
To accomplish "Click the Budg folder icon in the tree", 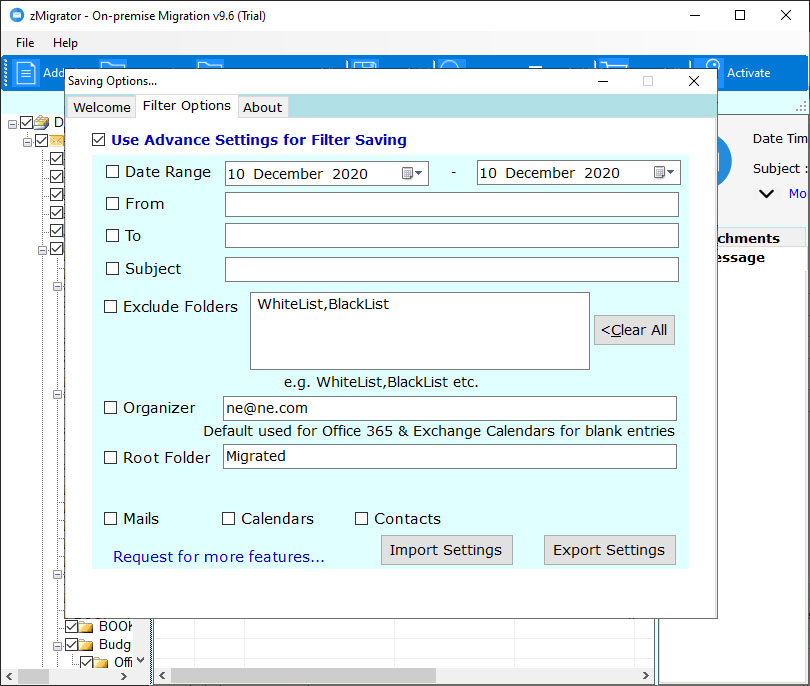I will (85, 645).
